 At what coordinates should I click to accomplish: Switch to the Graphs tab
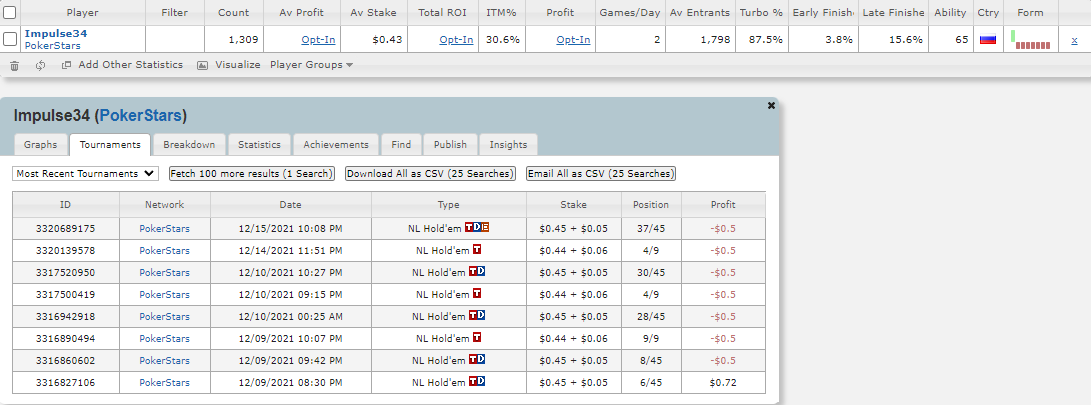[40, 145]
